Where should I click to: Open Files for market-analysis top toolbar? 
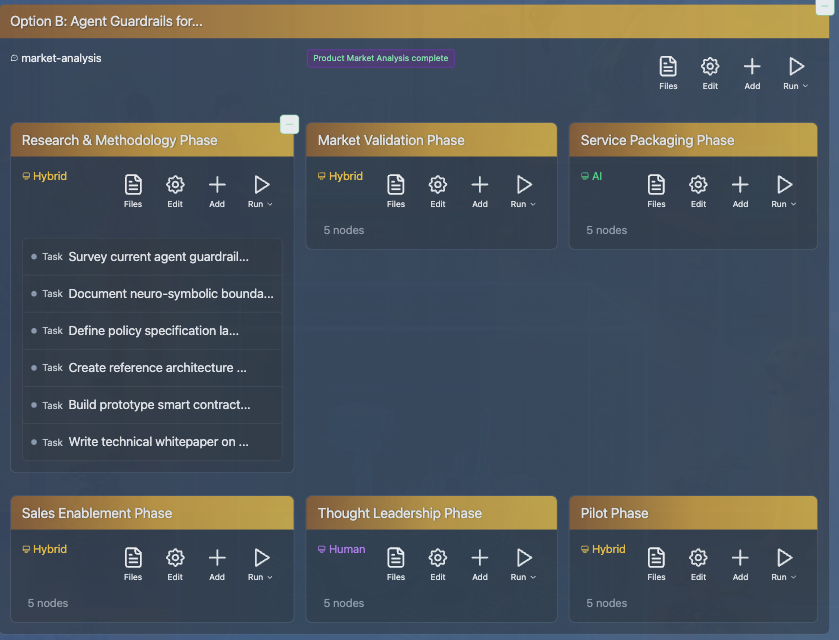[x=668, y=73]
